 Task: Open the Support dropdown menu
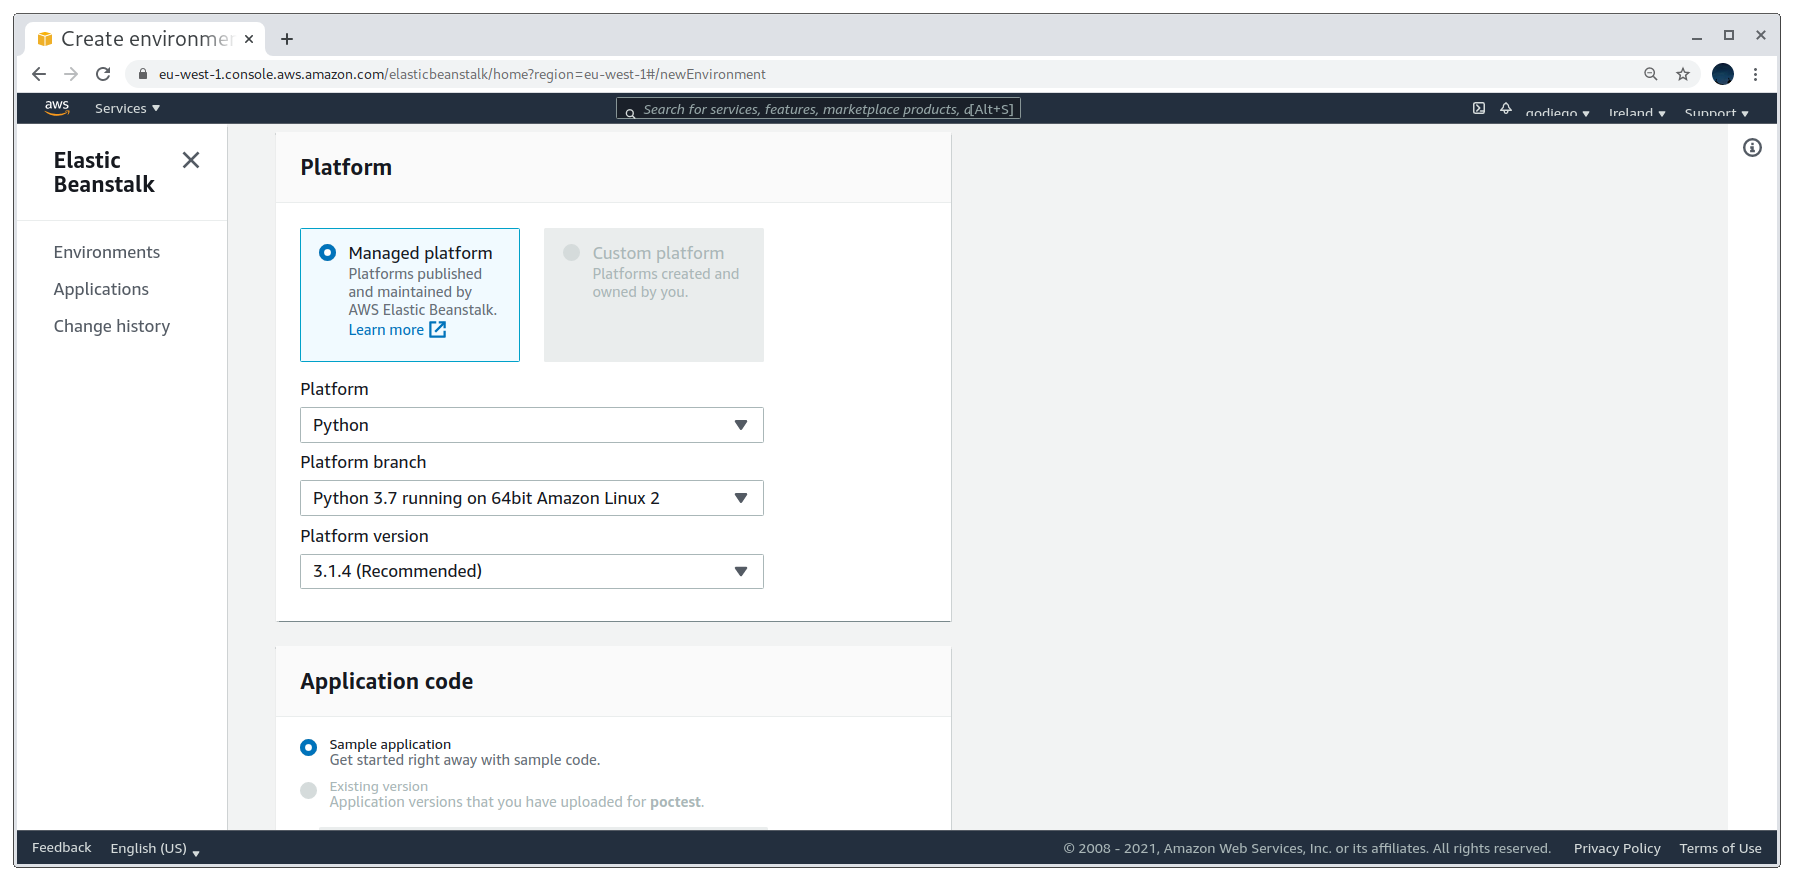[1716, 112]
